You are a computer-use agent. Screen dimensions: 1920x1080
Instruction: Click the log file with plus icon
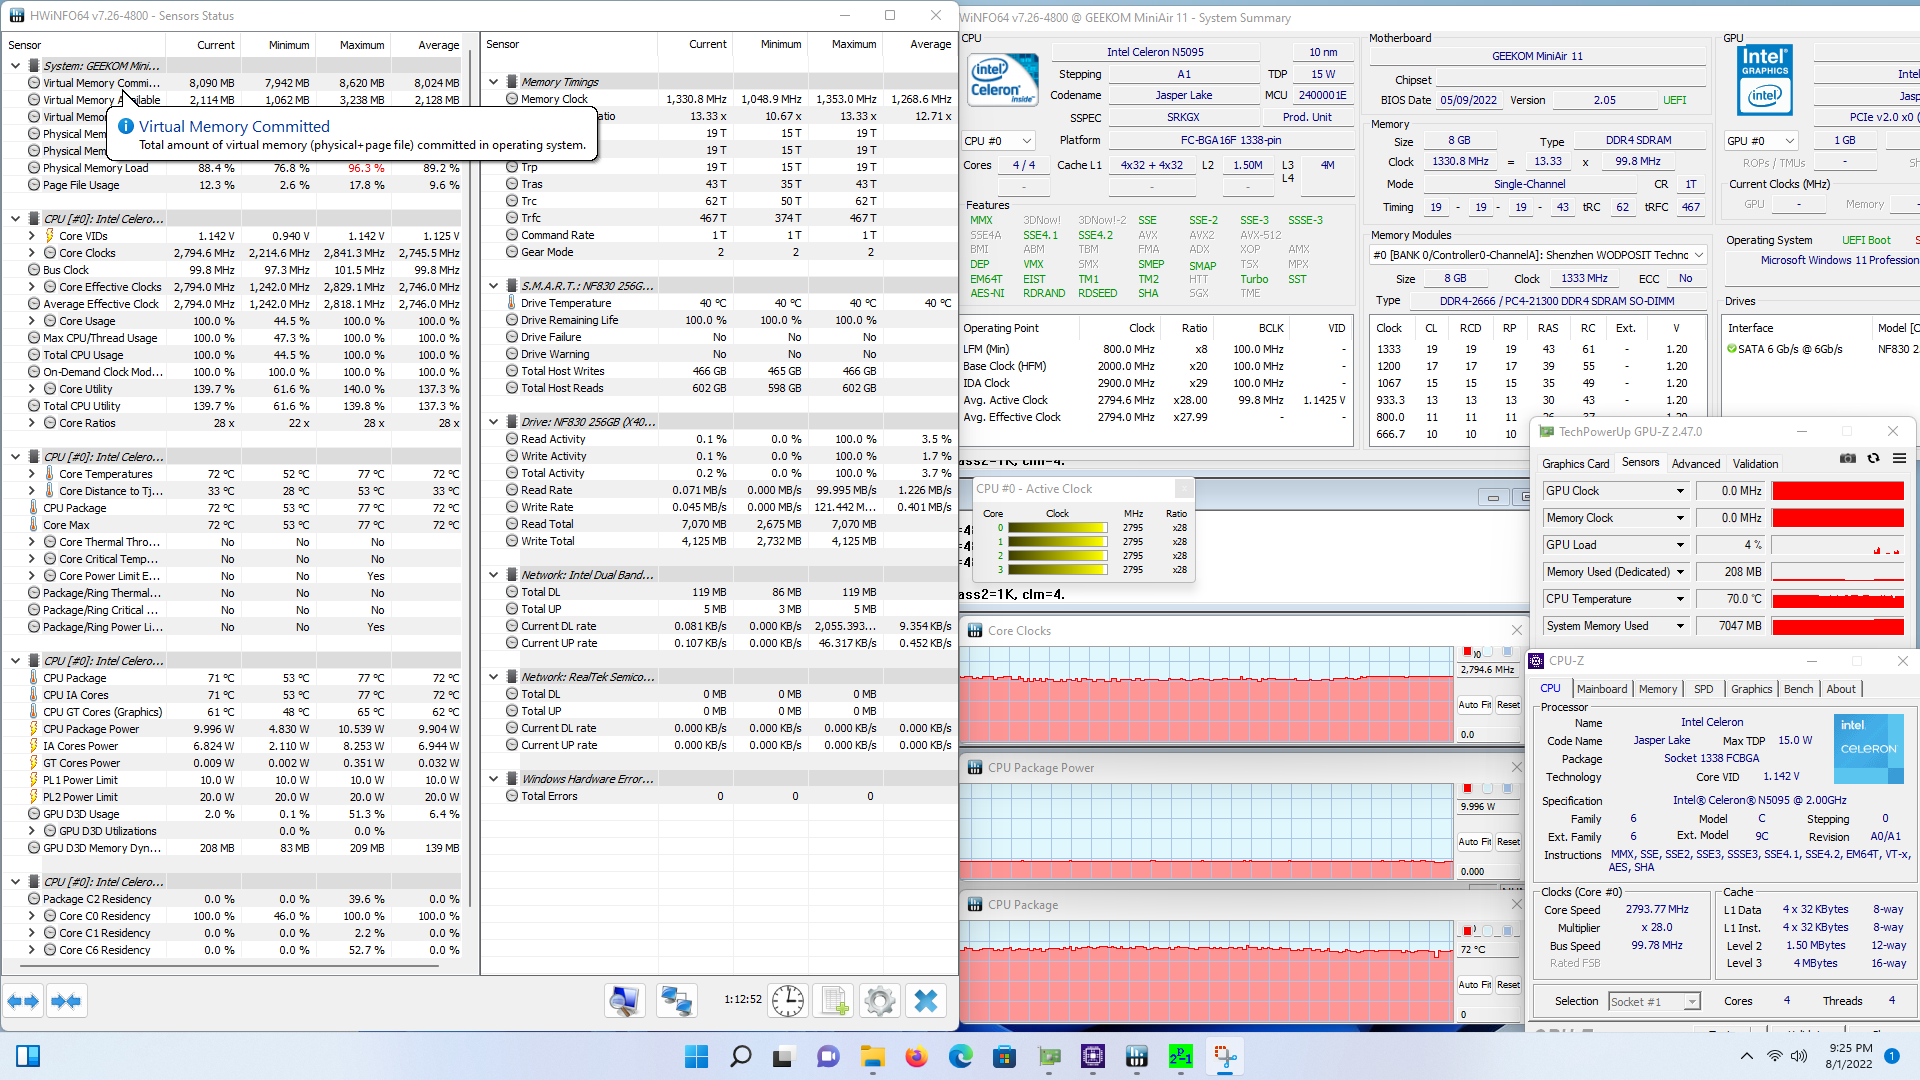point(834,1001)
